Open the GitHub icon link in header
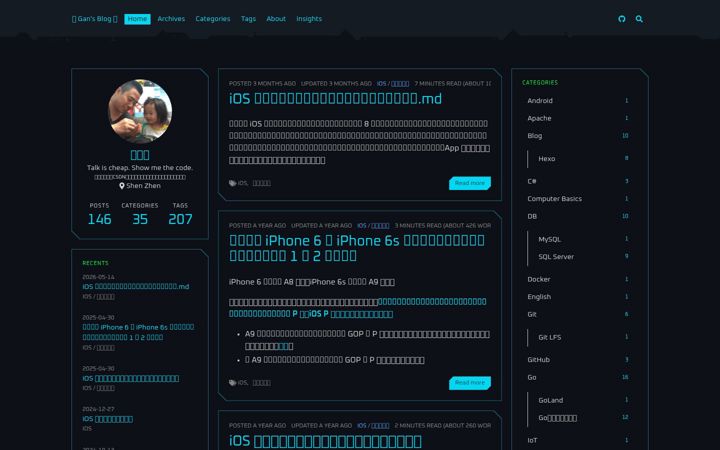Screen dimensions: 720x450 click(622, 19)
